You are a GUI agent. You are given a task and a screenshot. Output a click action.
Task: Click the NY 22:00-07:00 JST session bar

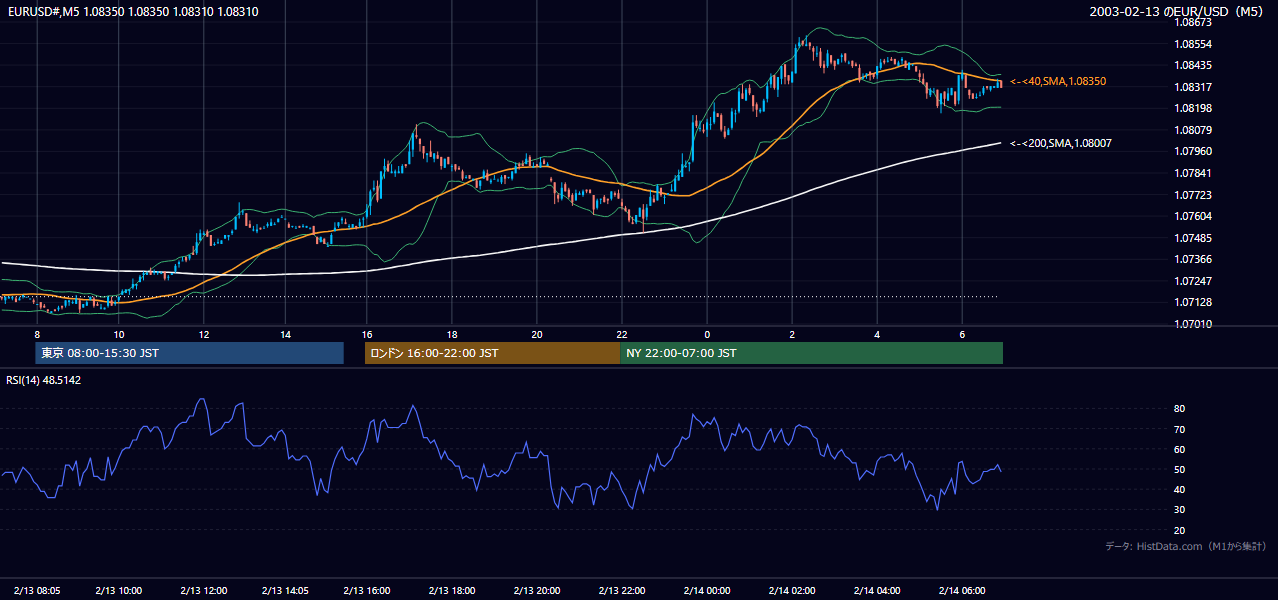coord(811,353)
